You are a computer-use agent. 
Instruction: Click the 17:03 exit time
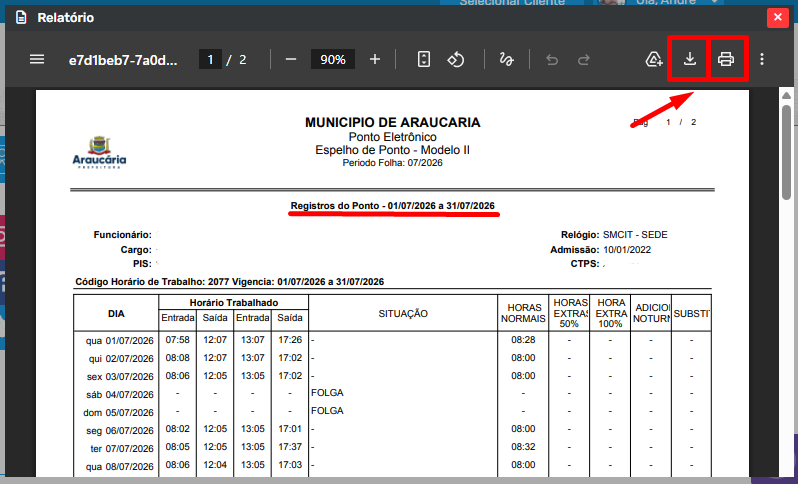290,465
